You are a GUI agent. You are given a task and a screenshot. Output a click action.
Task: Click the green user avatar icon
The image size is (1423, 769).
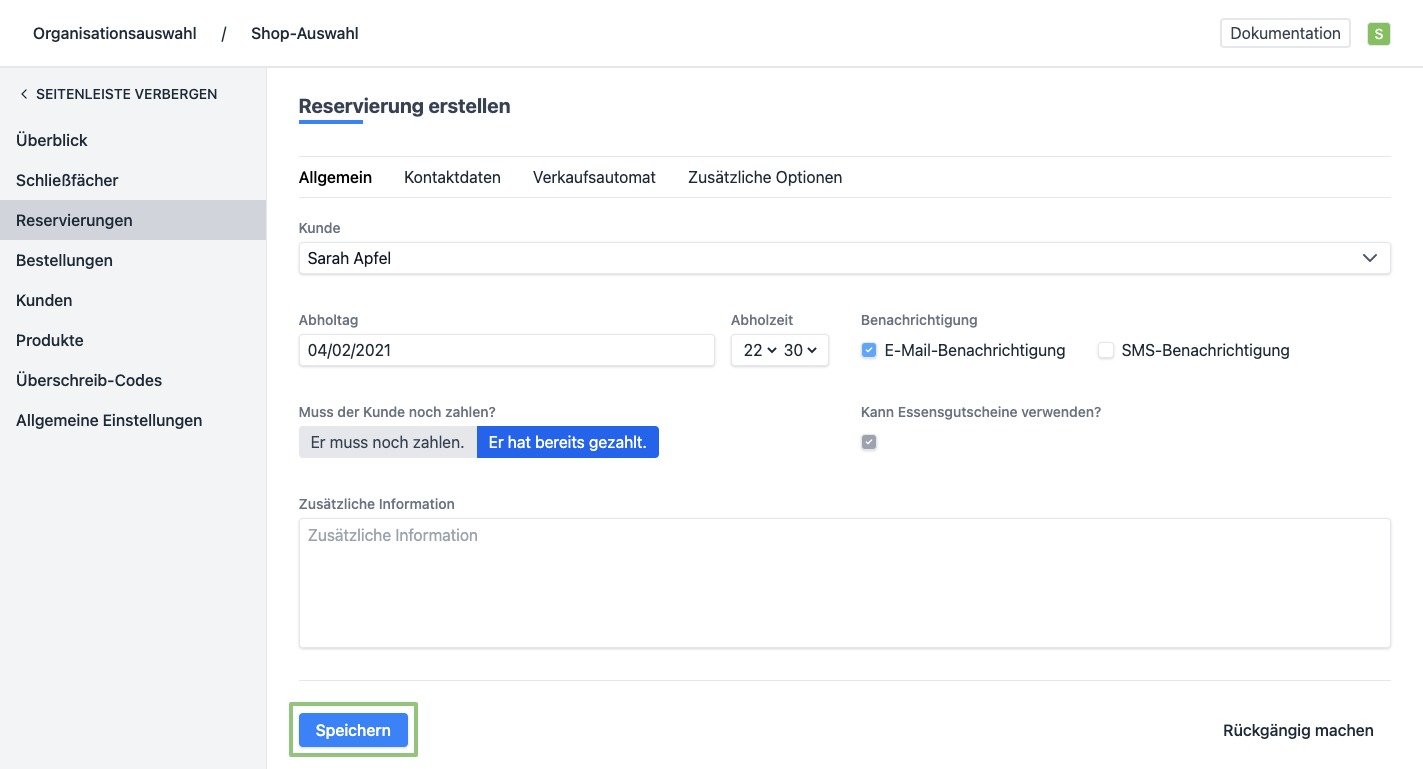click(x=1378, y=34)
